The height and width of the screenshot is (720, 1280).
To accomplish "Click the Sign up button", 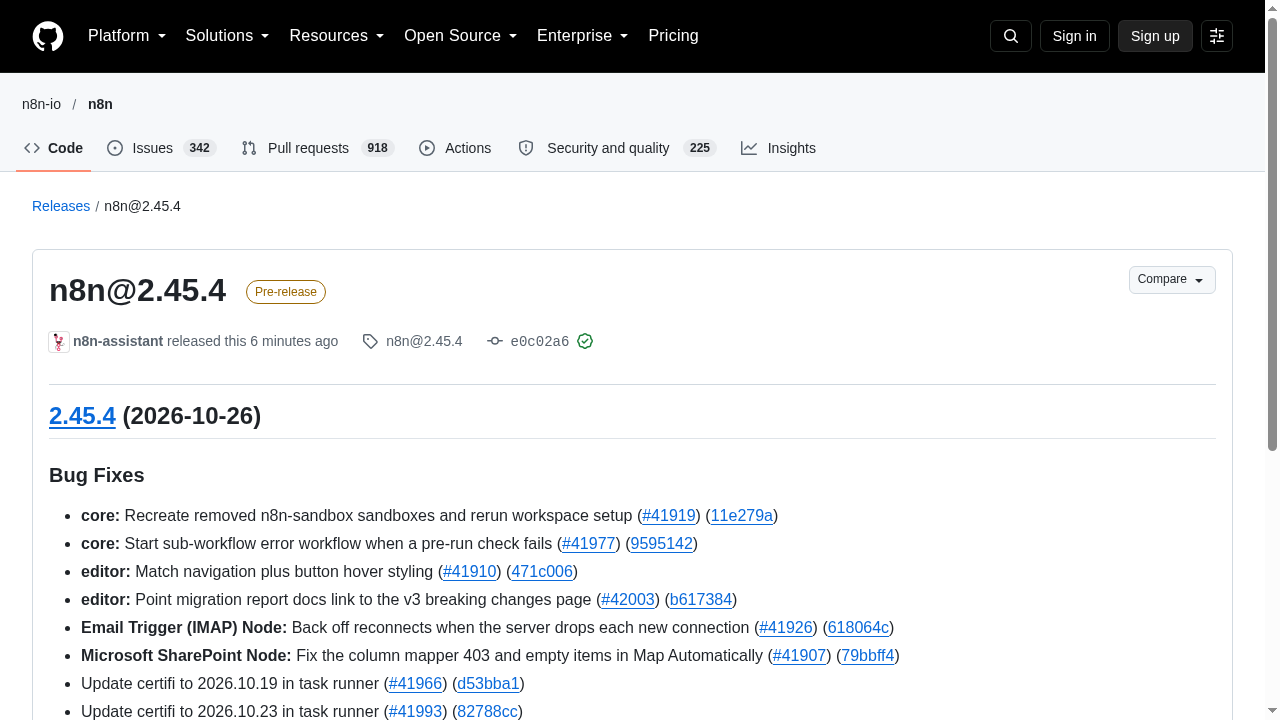I will pyautogui.click(x=1155, y=36).
